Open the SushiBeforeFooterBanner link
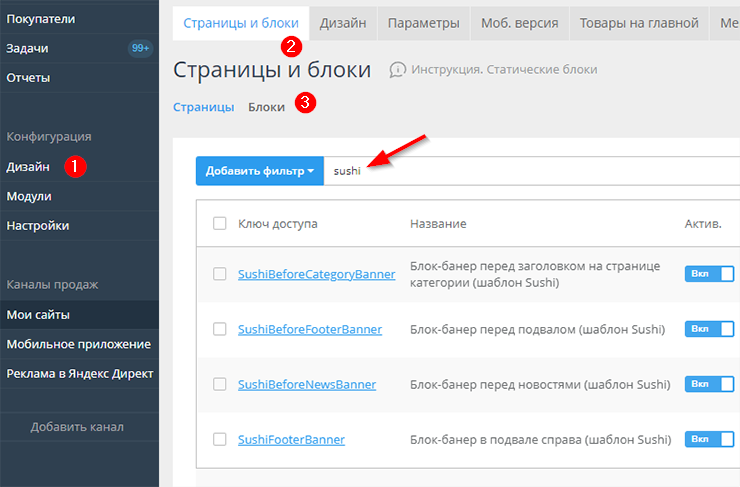 pyautogui.click(x=309, y=329)
